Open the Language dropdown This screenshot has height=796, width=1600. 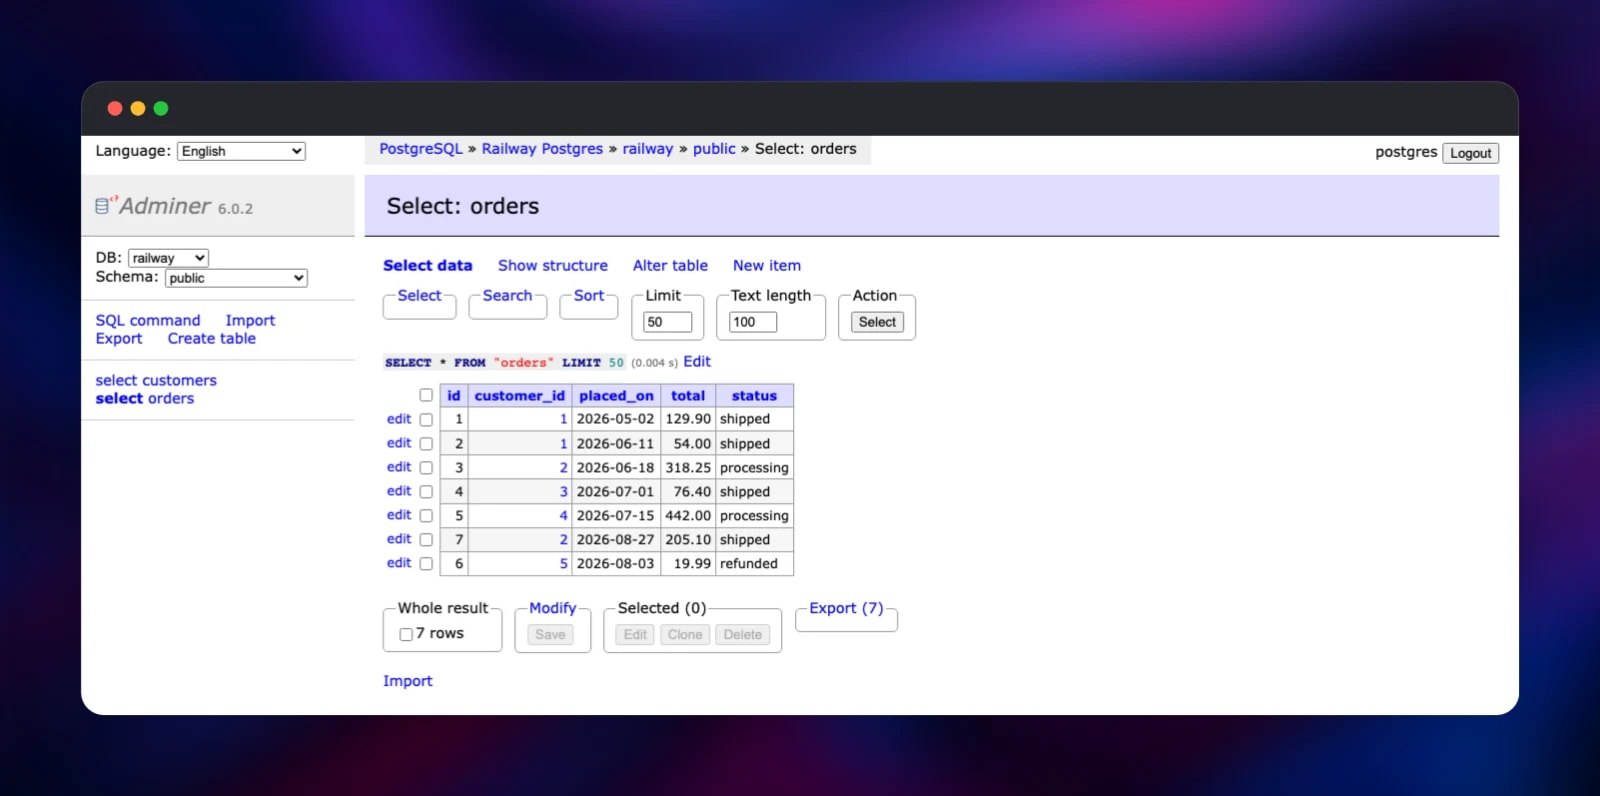click(241, 151)
